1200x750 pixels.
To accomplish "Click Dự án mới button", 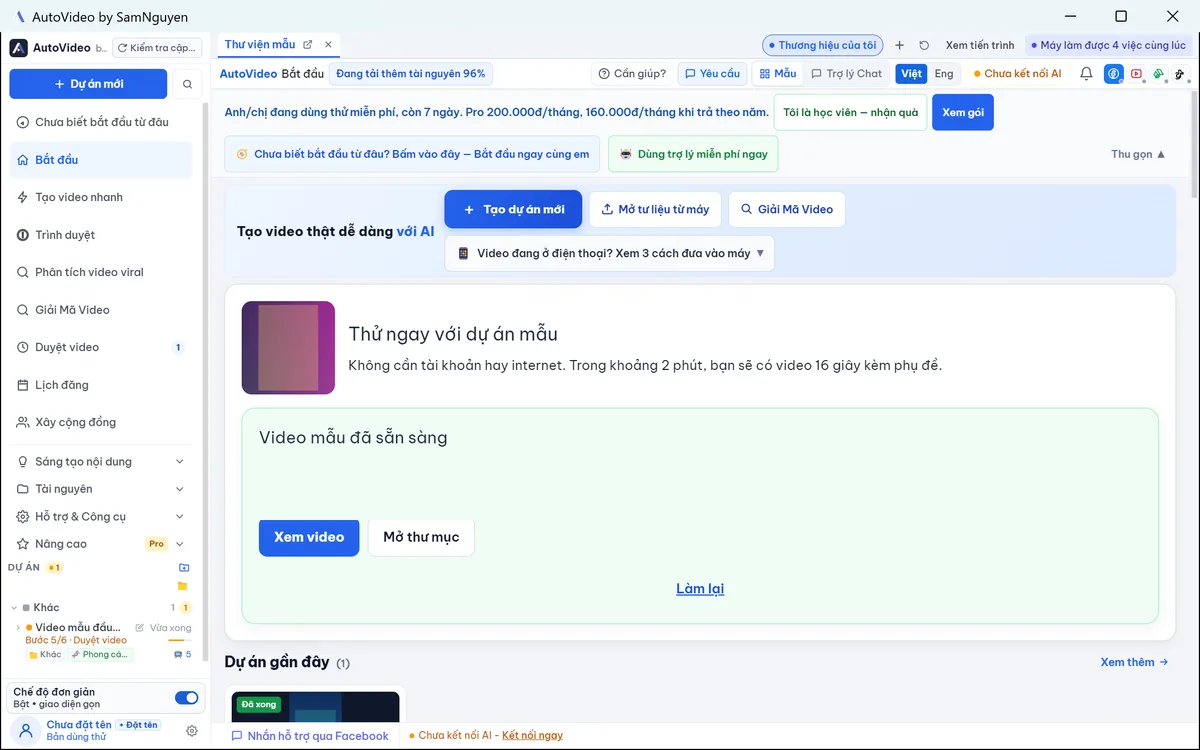I will pyautogui.click(x=88, y=84).
